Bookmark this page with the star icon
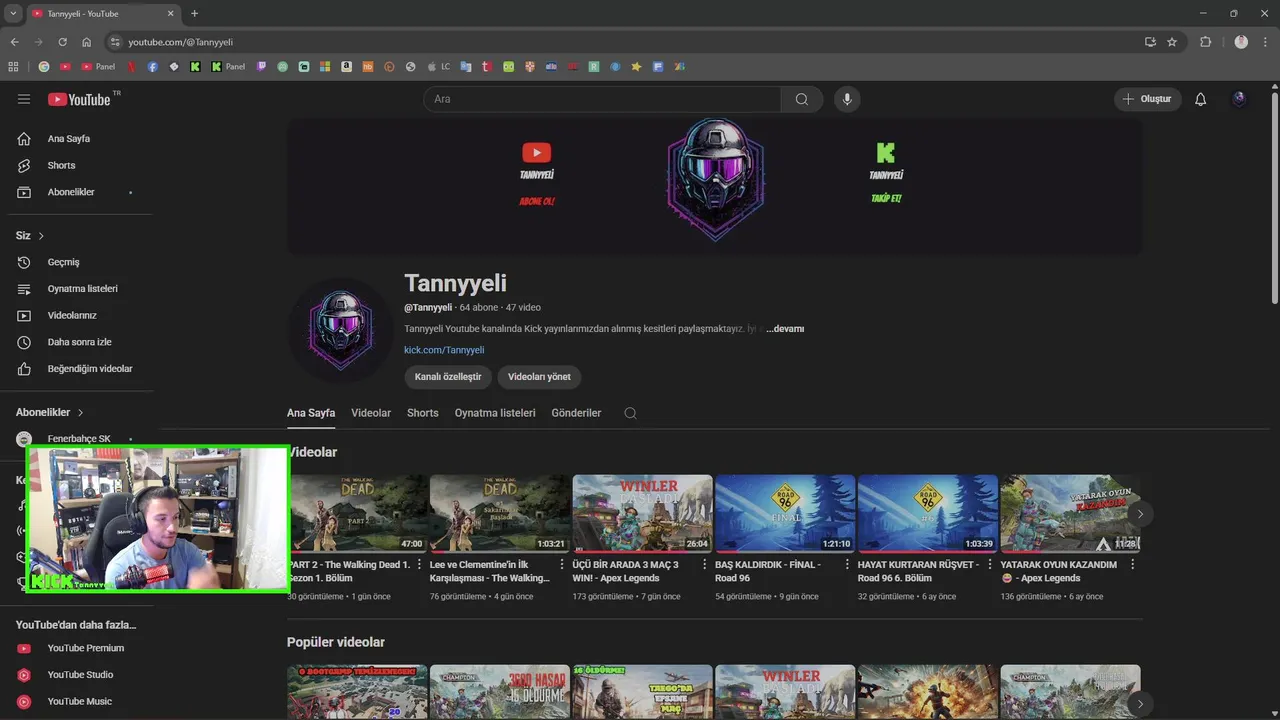The image size is (1280, 720). click(x=1172, y=42)
